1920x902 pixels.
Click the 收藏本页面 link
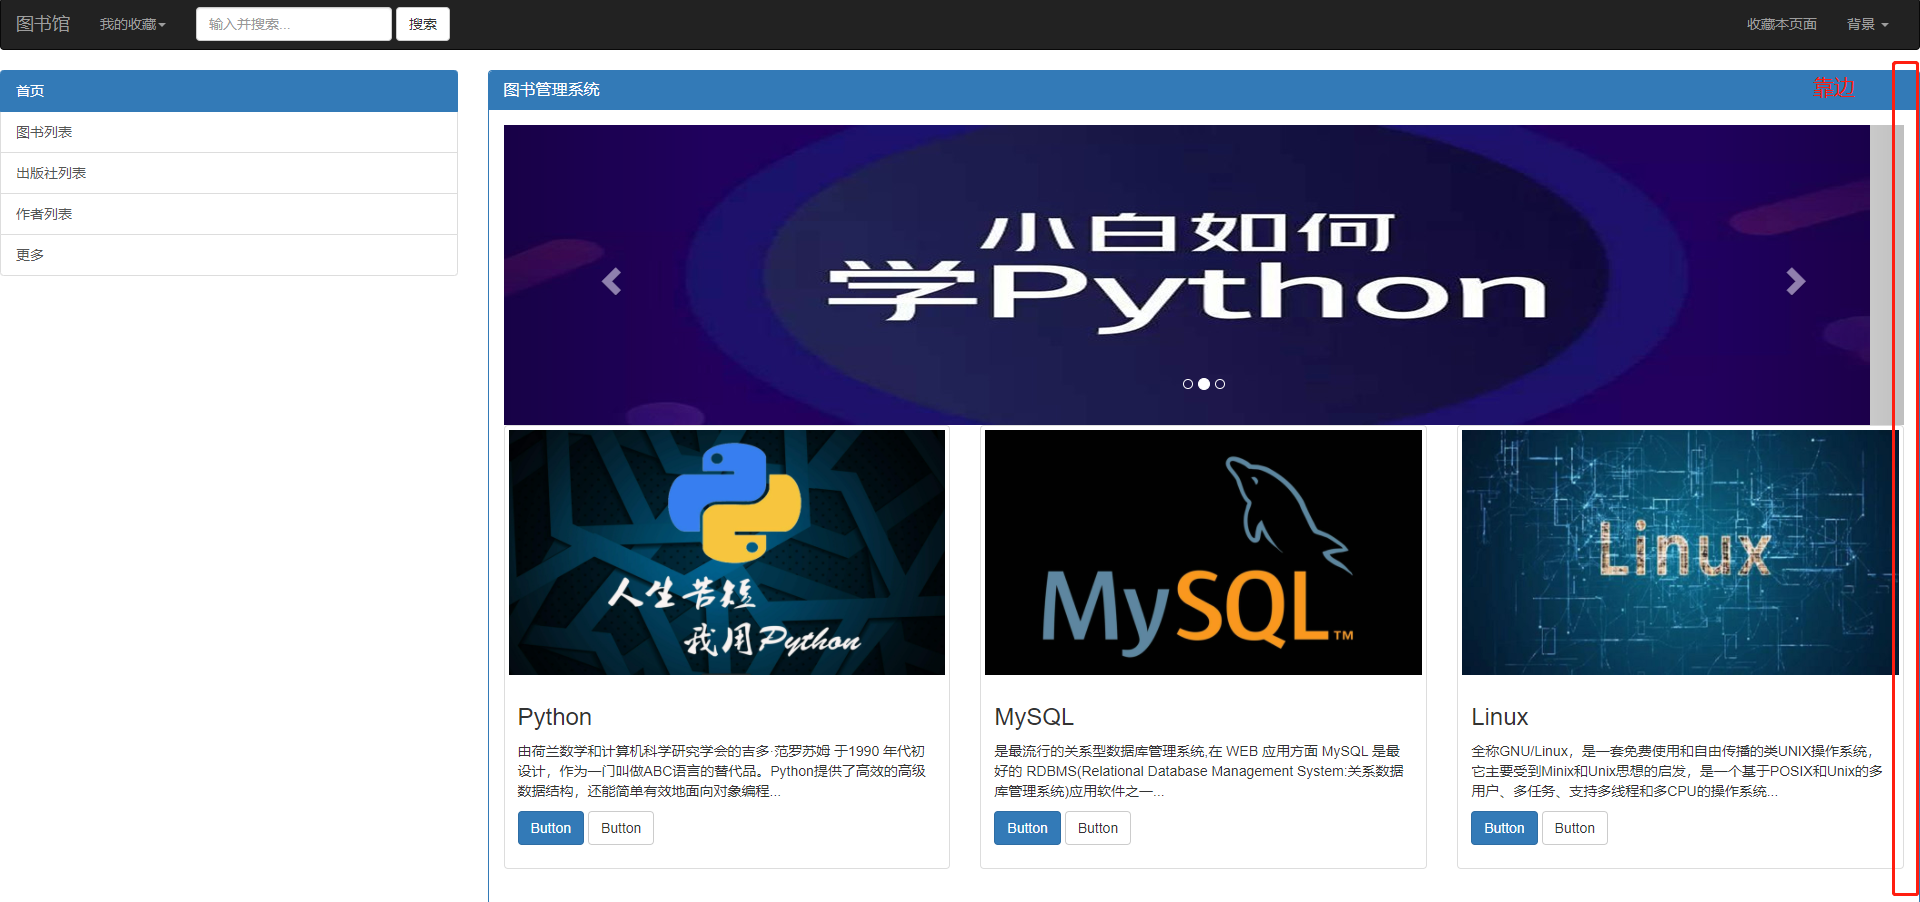click(x=1781, y=24)
